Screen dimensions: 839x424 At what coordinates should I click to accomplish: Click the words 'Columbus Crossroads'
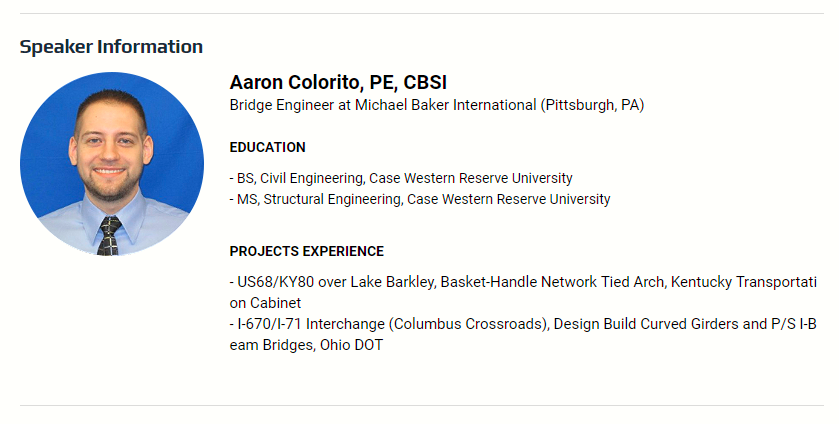468,324
